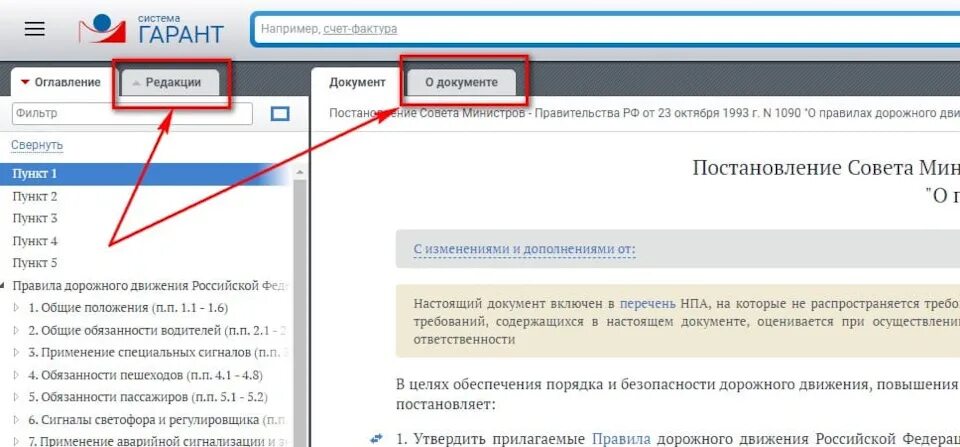Open the Редакции tab
The height and width of the screenshot is (447, 960).
170,82
